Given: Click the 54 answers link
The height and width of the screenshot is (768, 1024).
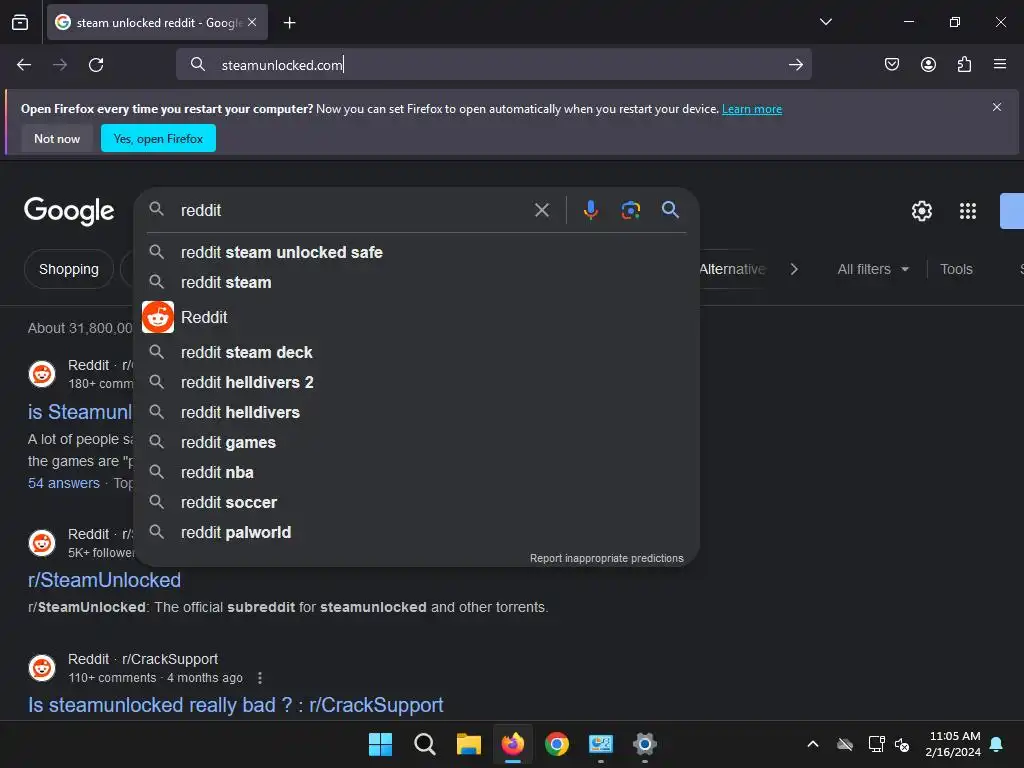Looking at the screenshot, I should [64, 483].
